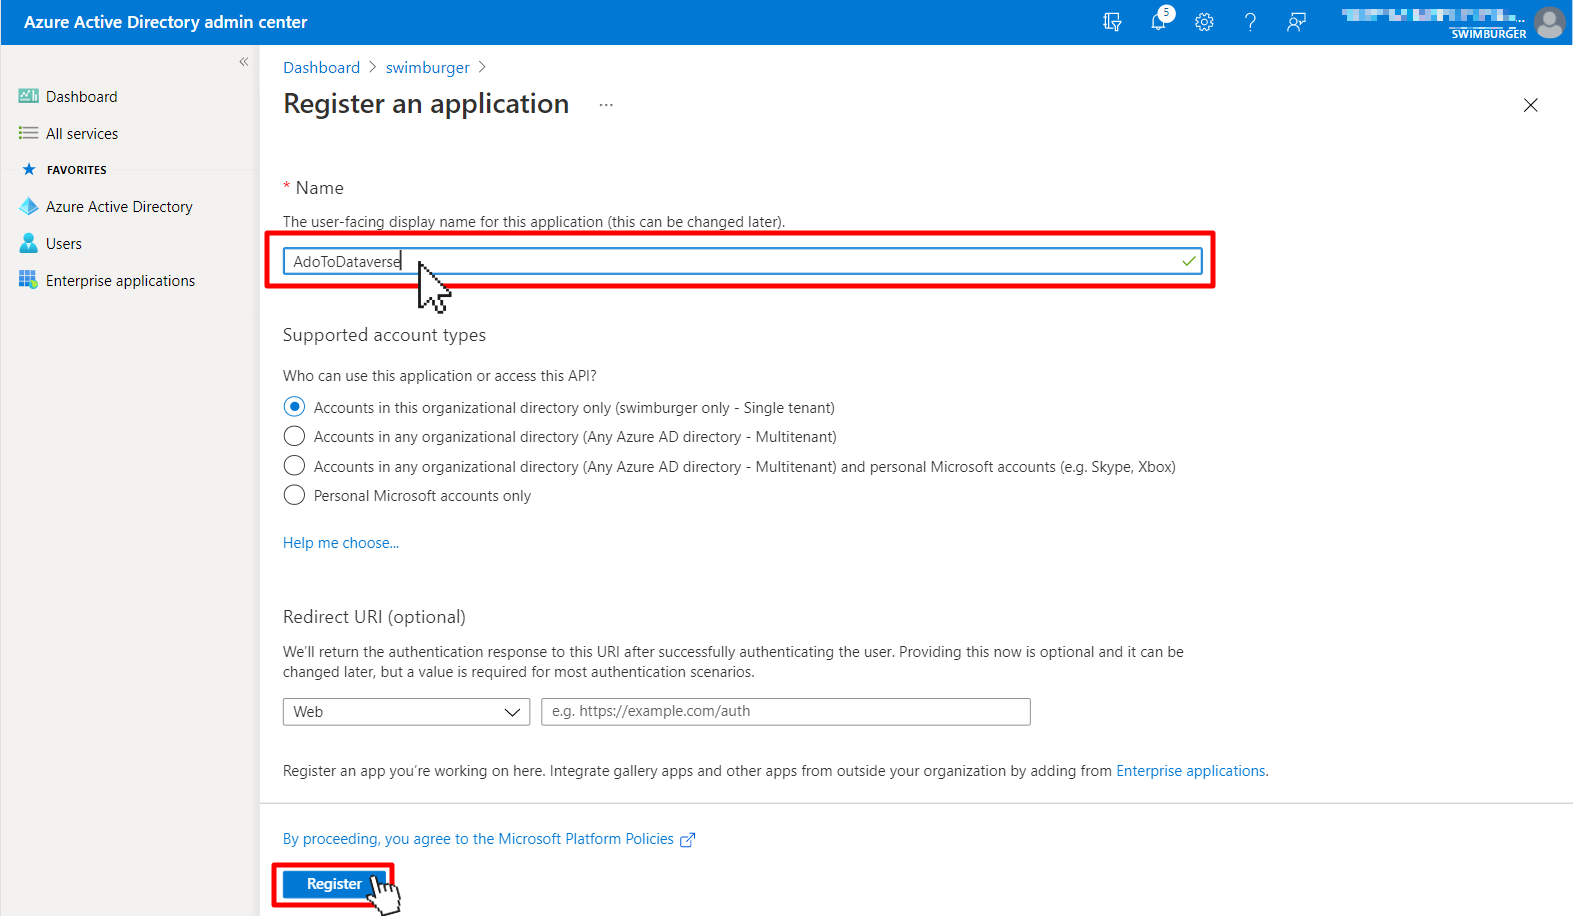
Task: Click the FAVORITES star icon
Action: tap(29, 170)
